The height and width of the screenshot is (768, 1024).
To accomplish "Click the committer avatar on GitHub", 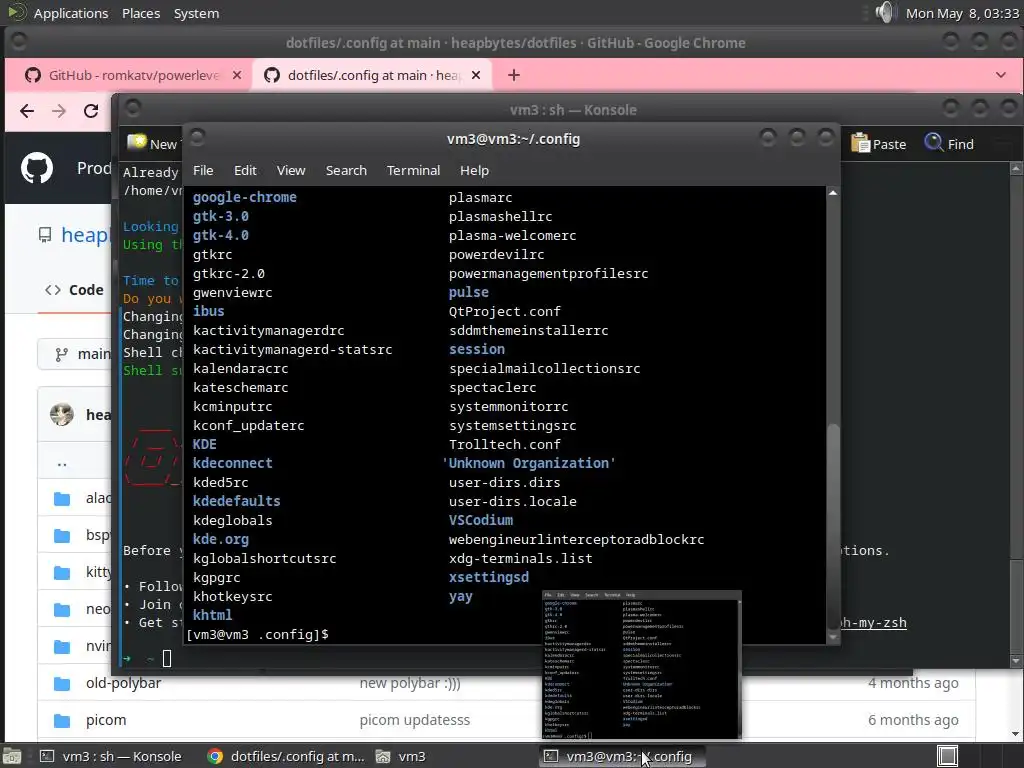I will point(62,415).
